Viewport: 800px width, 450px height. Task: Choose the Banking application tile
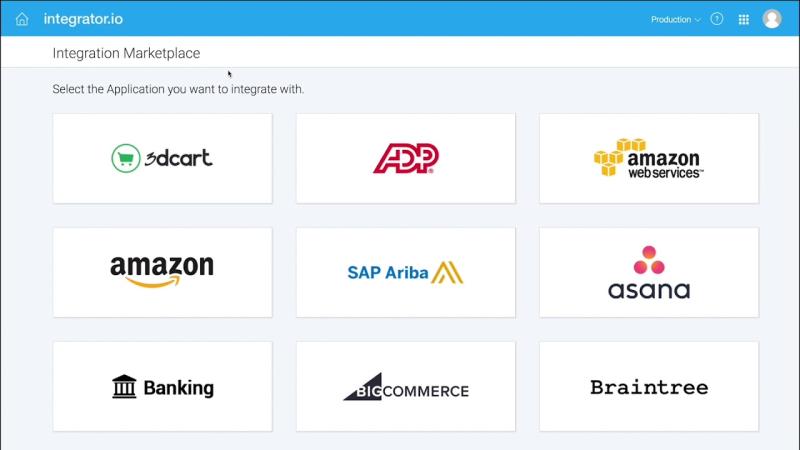point(163,387)
